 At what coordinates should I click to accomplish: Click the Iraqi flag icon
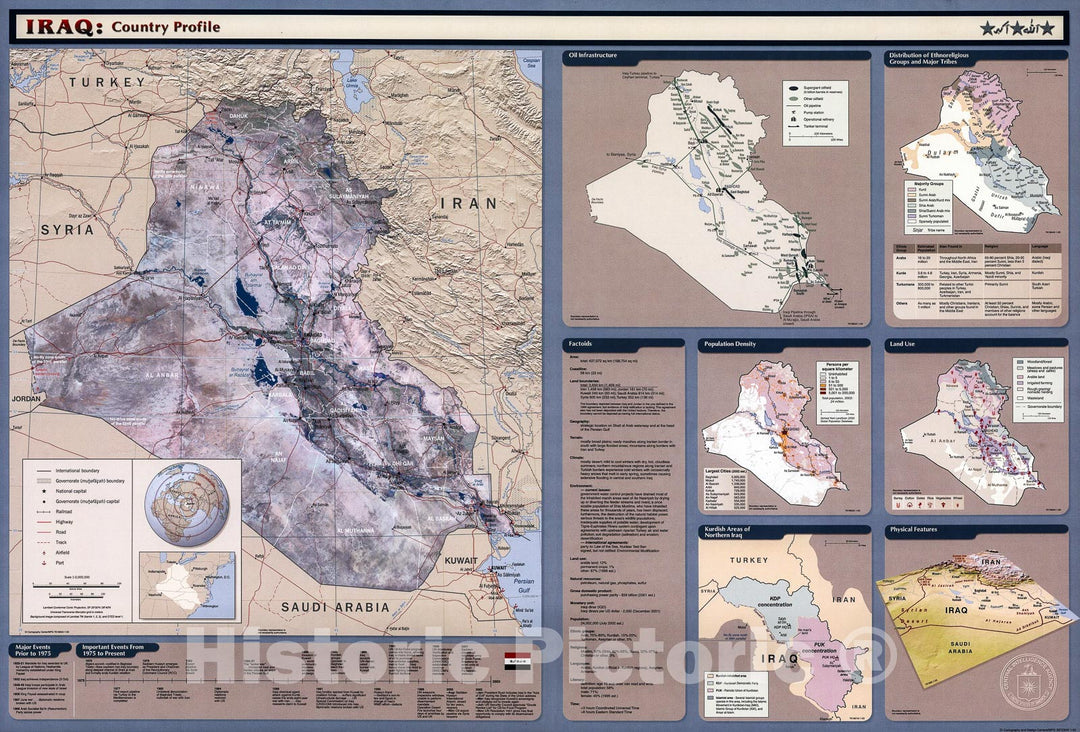(510, 661)
